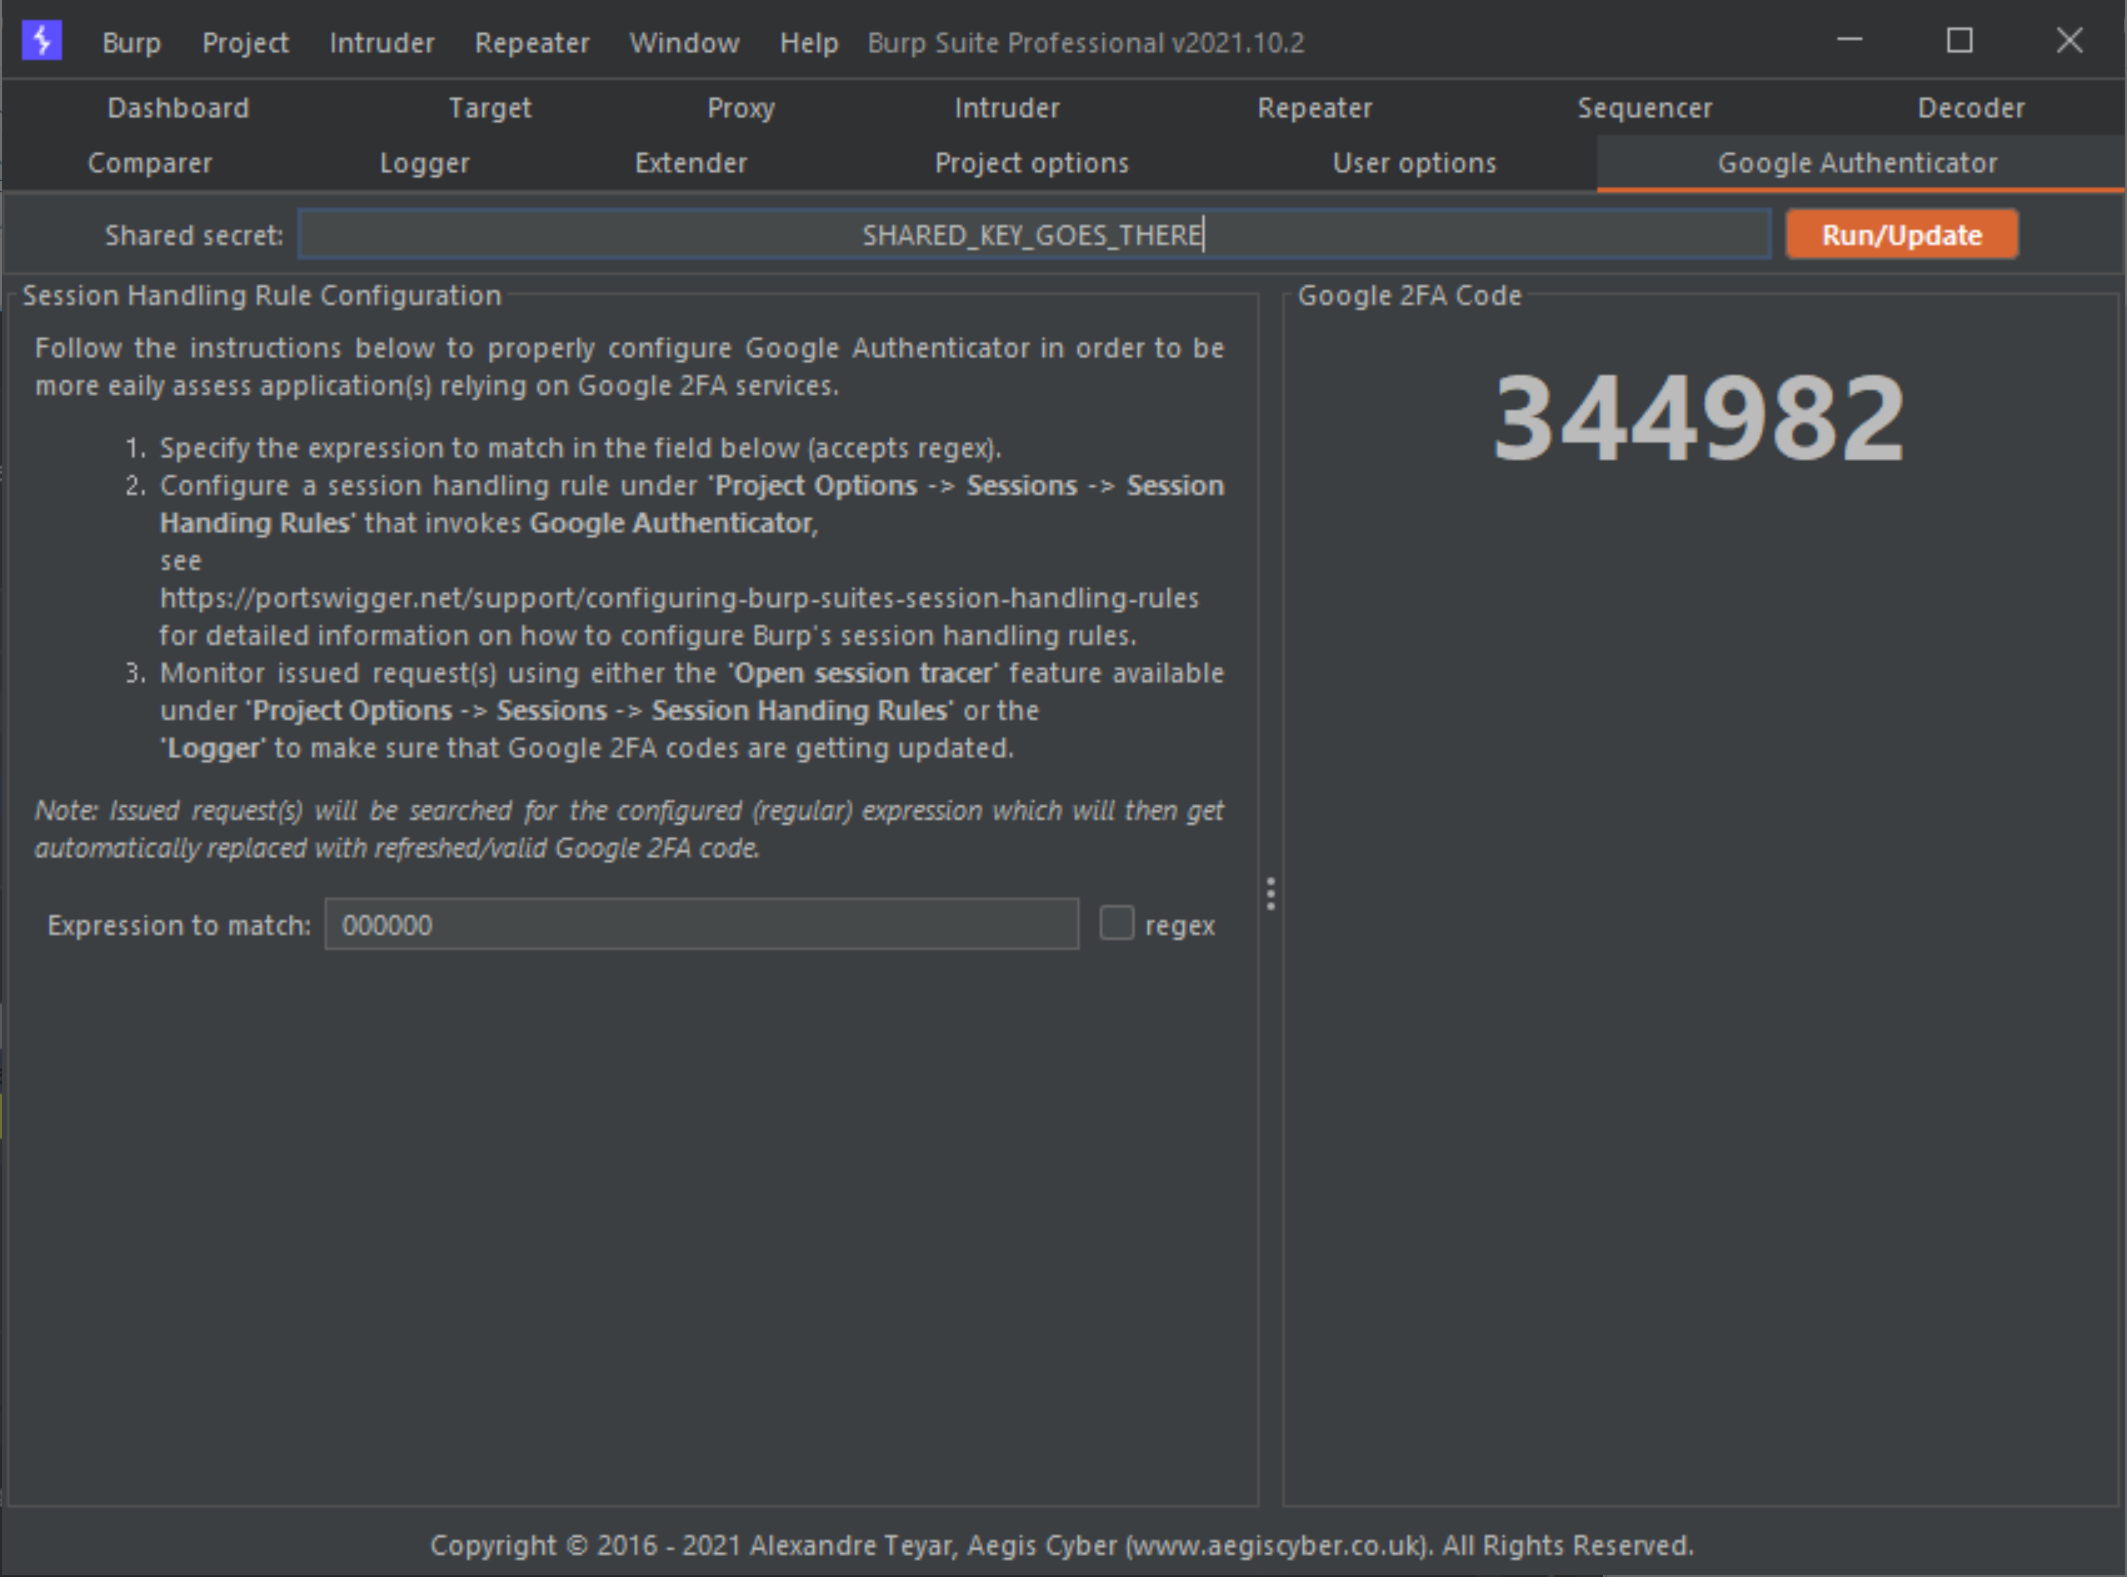The image size is (2127, 1577).
Task: Open the Help menu
Action: pos(808,43)
